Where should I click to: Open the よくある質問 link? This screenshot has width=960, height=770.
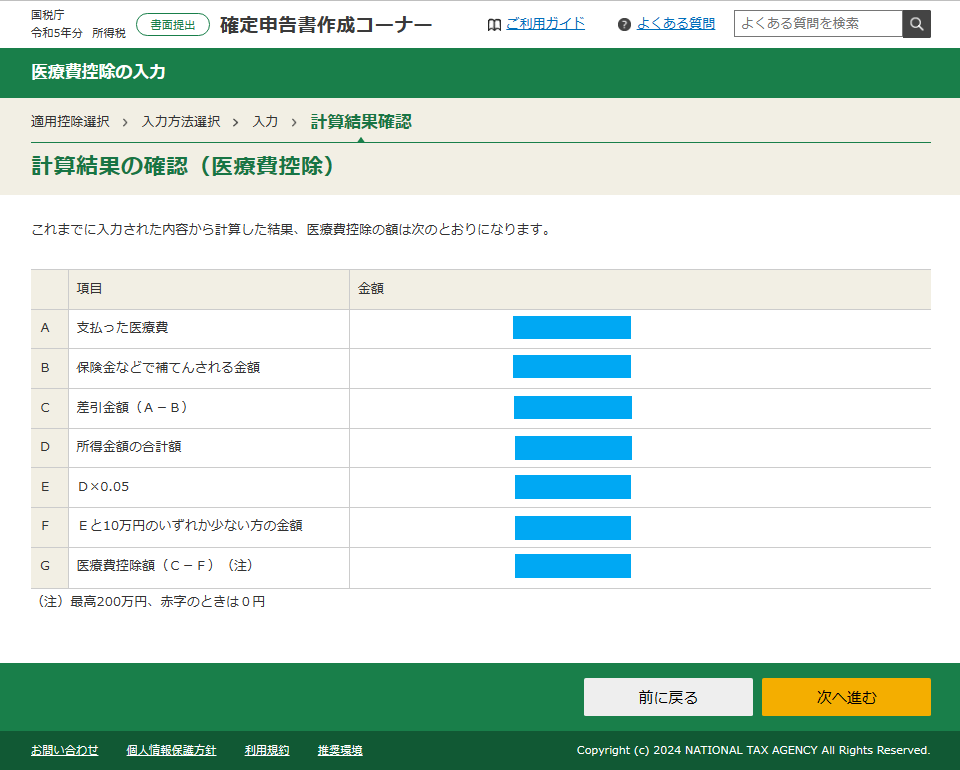tap(675, 24)
